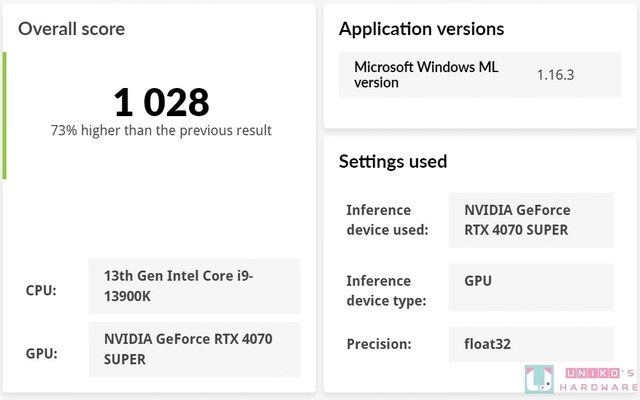The height and width of the screenshot is (400, 640).
Task: Select the 1.16.3 version number
Action: pyautogui.click(x=558, y=74)
